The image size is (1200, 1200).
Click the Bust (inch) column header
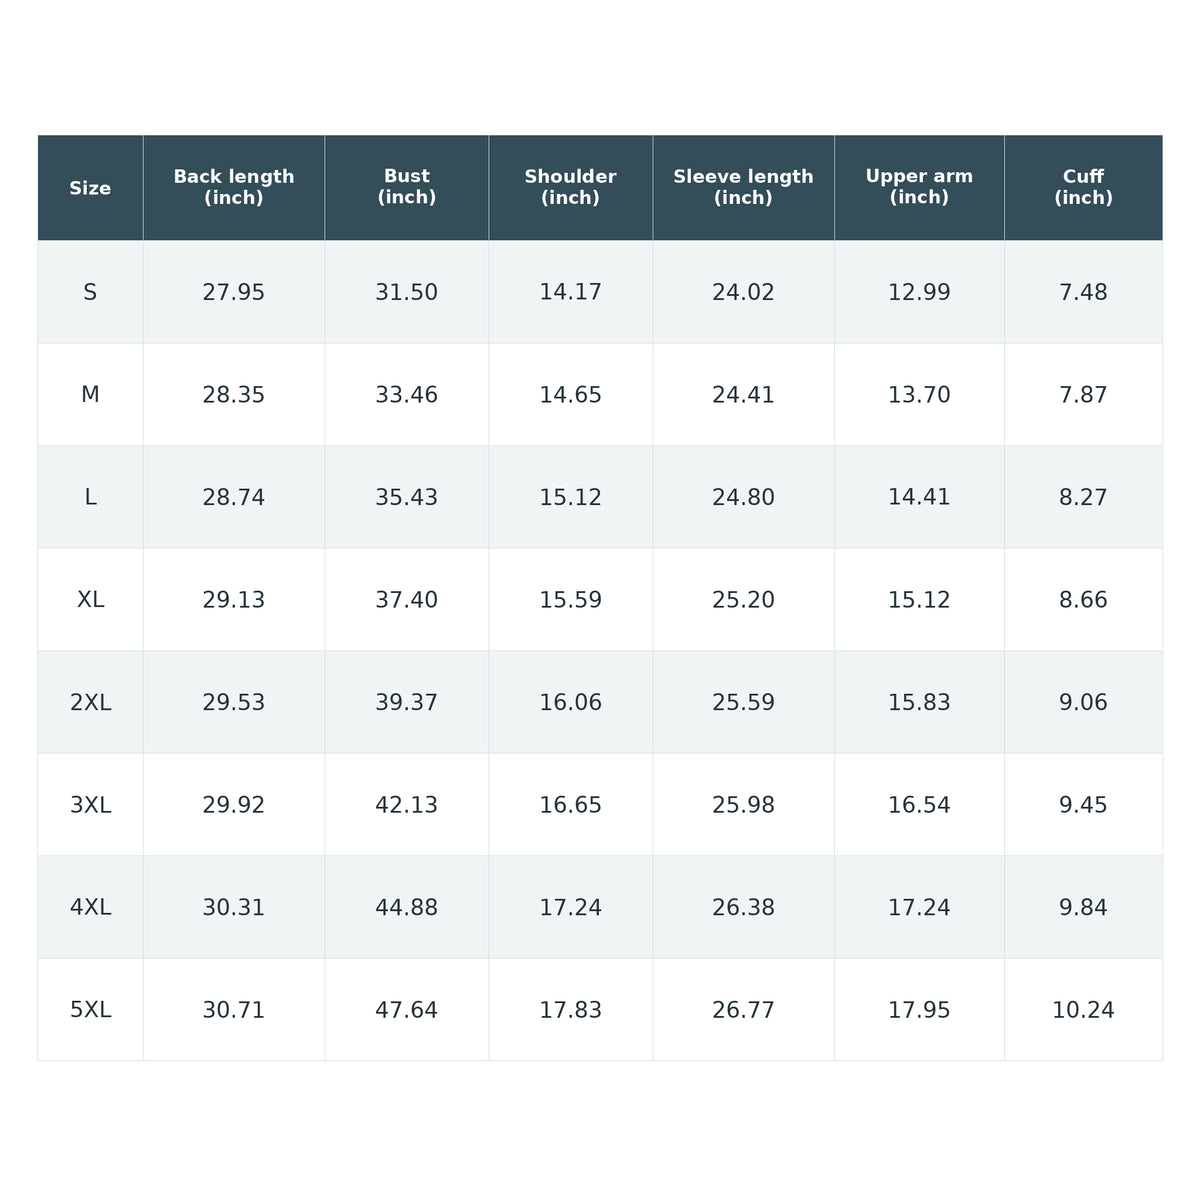[407, 188]
